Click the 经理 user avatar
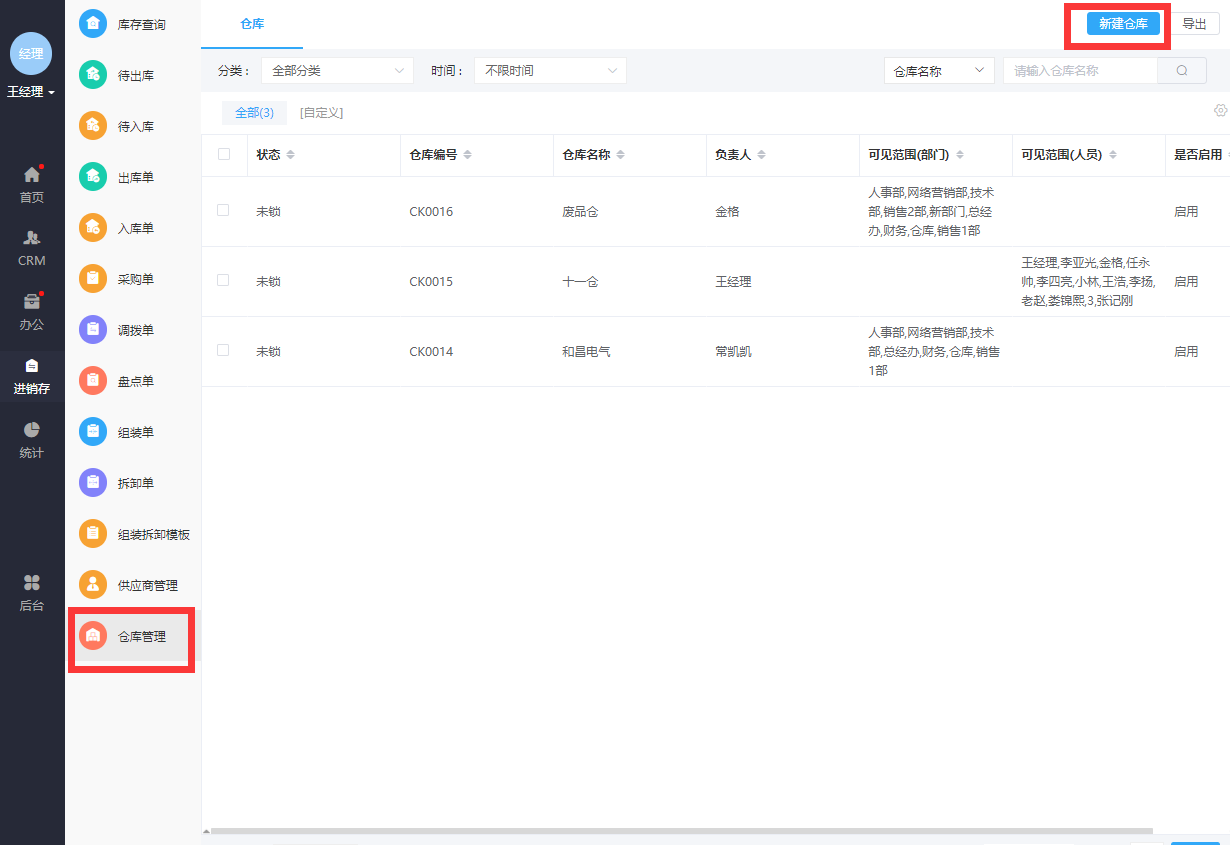Viewport: 1230px width, 845px height. tap(31, 53)
